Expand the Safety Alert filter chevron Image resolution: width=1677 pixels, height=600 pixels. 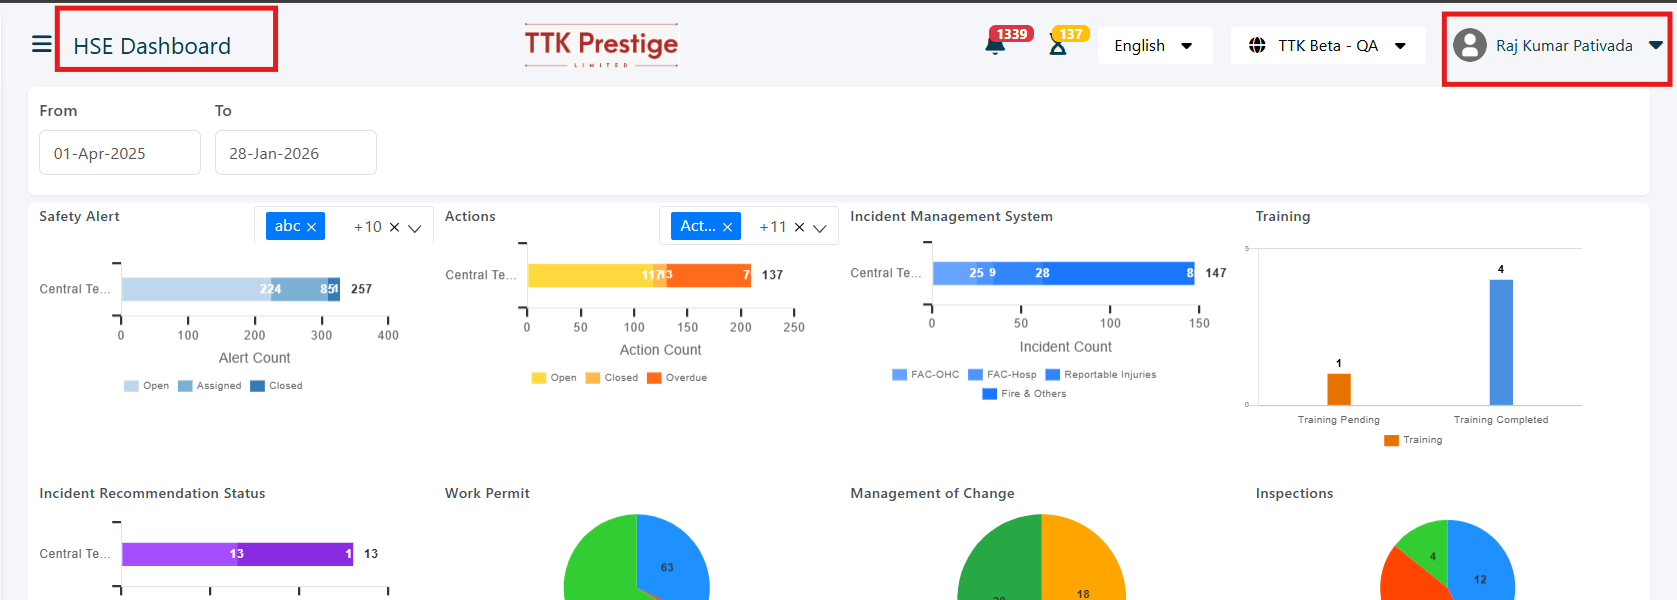(x=415, y=228)
